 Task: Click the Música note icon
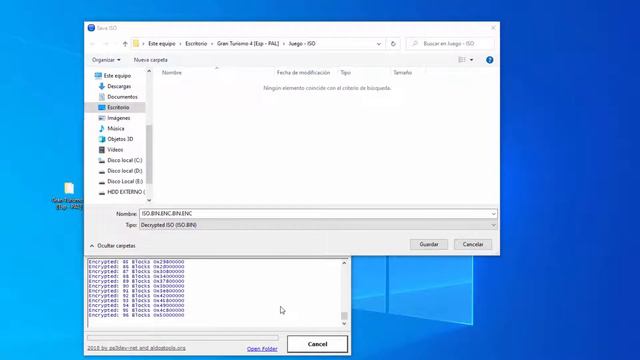click(x=102, y=129)
